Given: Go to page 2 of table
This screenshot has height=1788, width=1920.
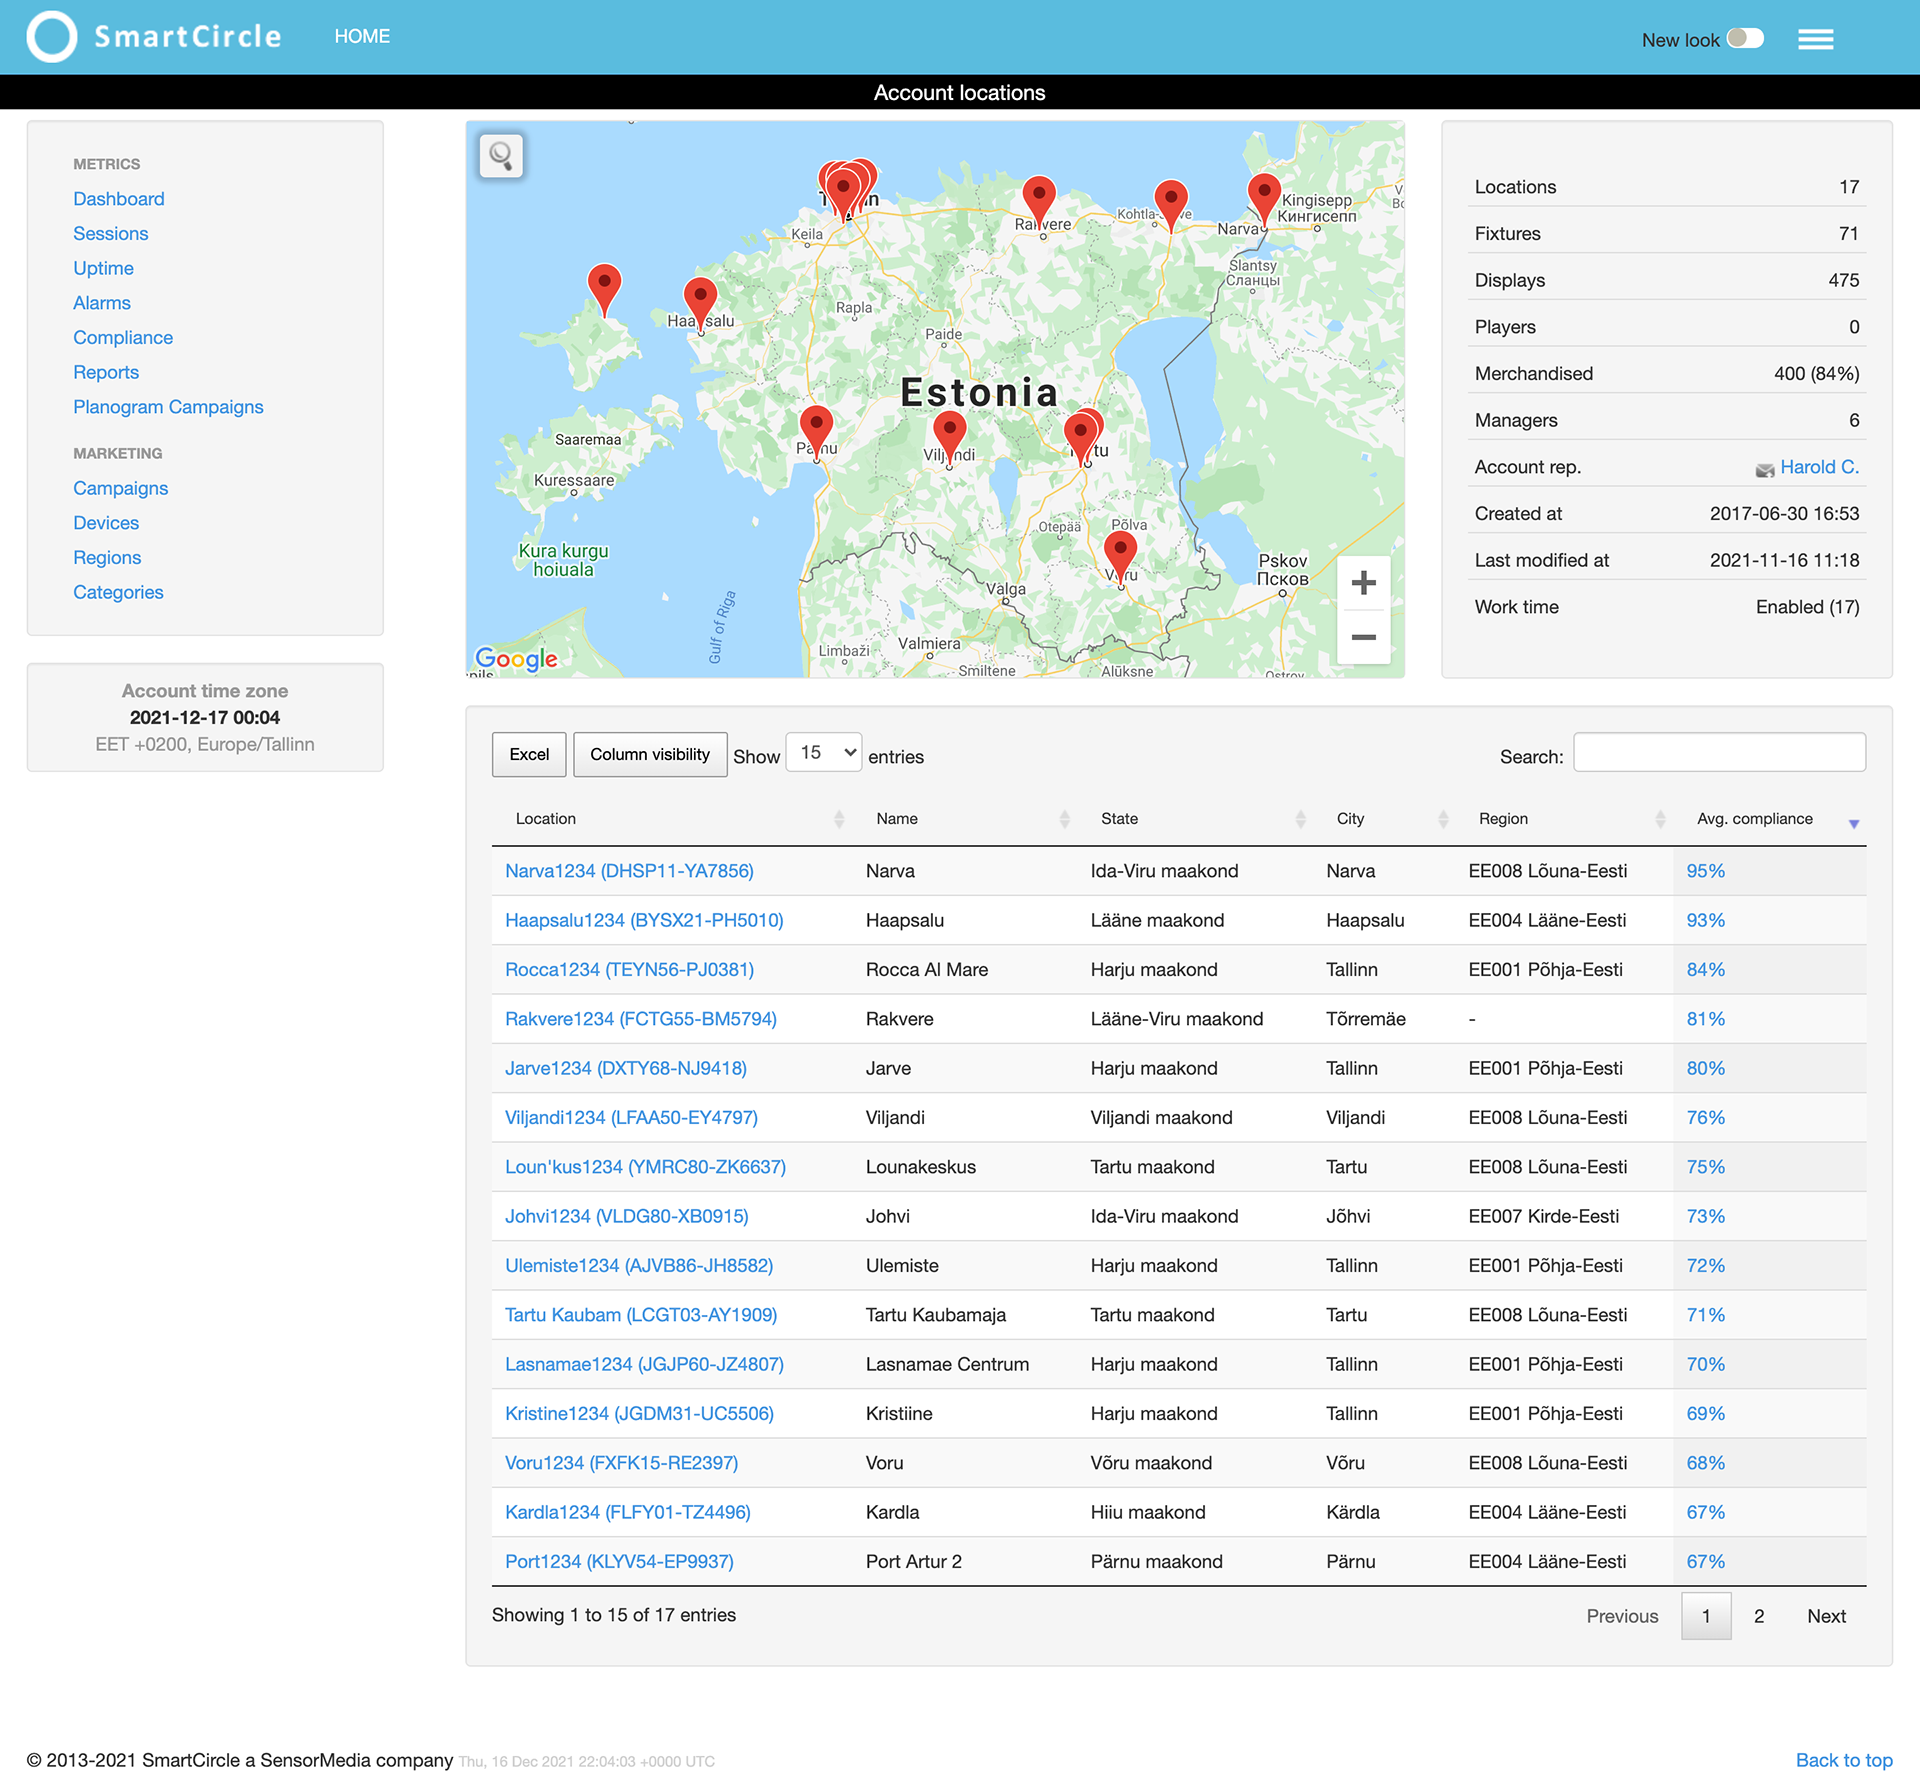Looking at the screenshot, I should (x=1759, y=1616).
